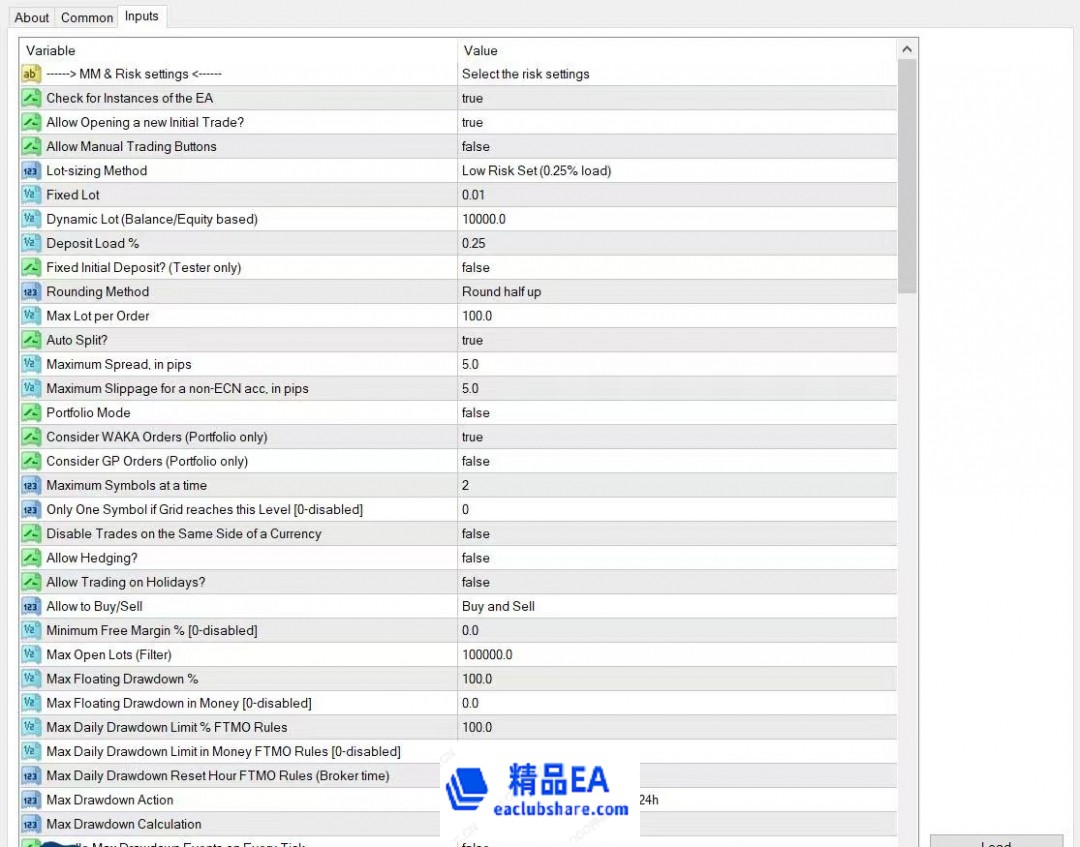The image size is (1080, 847).
Task: Click the scrollbar up arrow
Action: 907,50
